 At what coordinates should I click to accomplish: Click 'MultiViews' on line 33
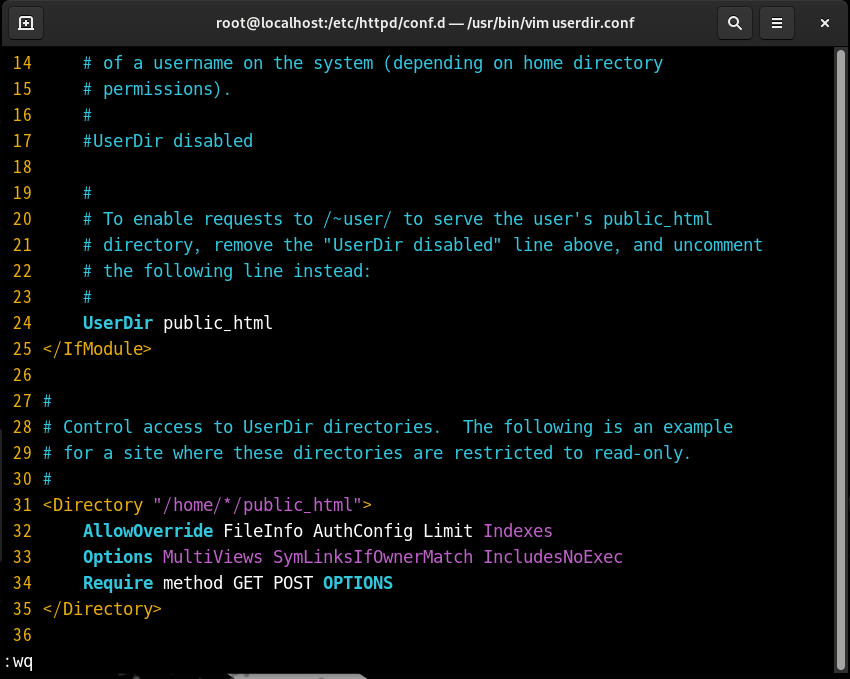tap(212, 557)
